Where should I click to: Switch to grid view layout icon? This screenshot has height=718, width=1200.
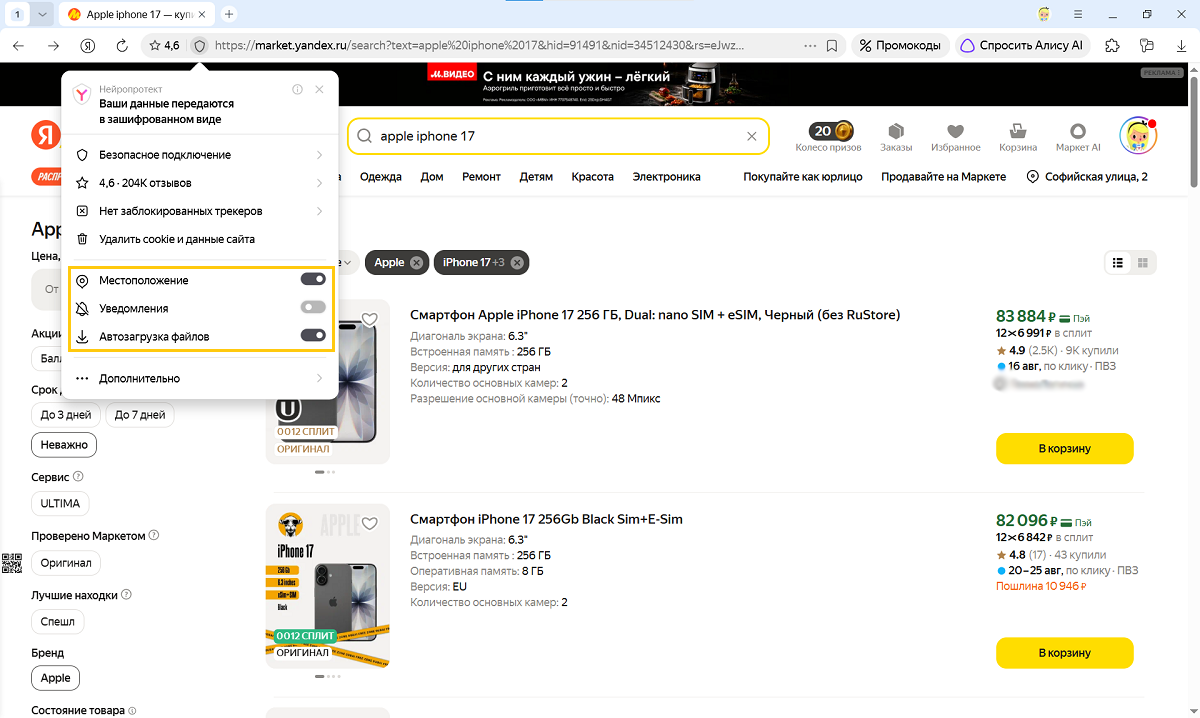coord(1143,263)
